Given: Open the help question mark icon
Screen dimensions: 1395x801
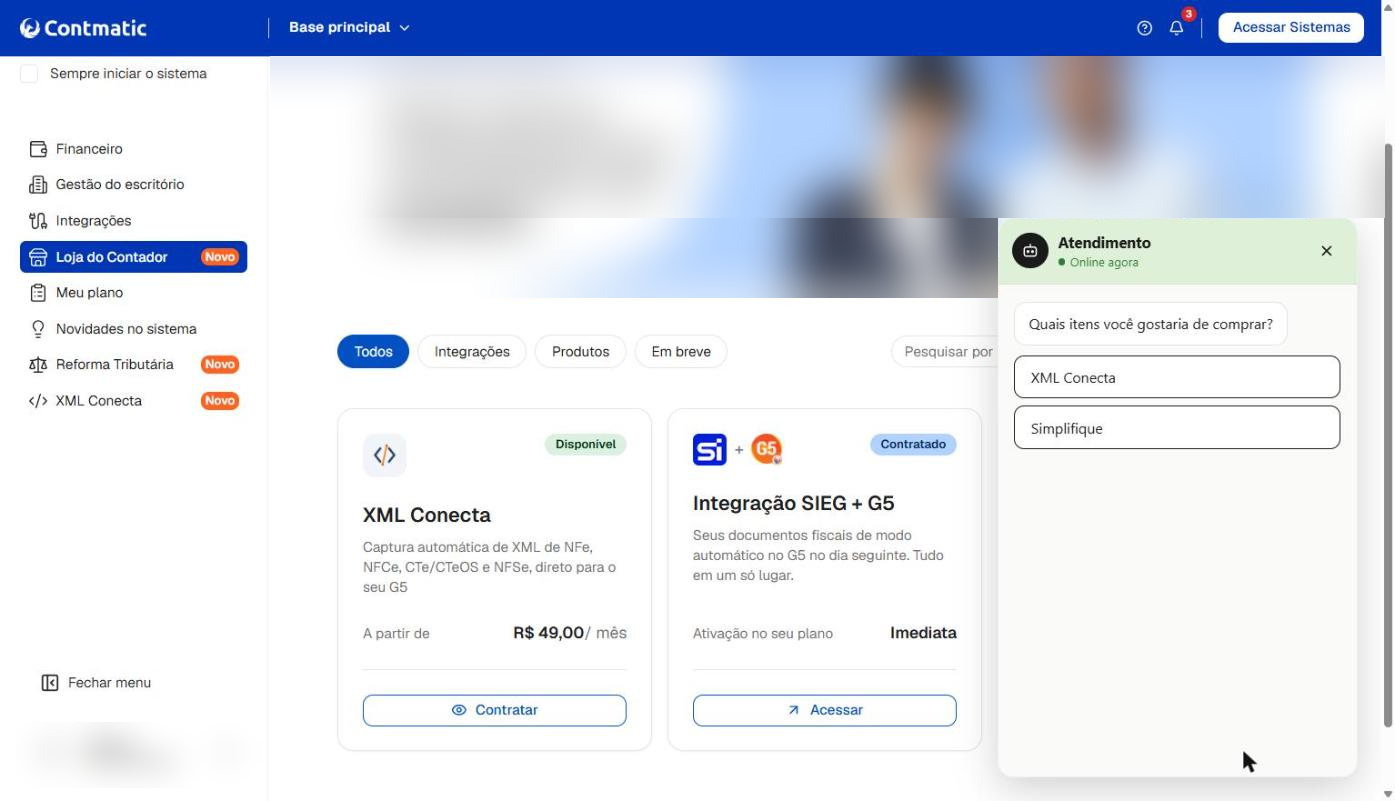Looking at the screenshot, I should pyautogui.click(x=1145, y=28).
